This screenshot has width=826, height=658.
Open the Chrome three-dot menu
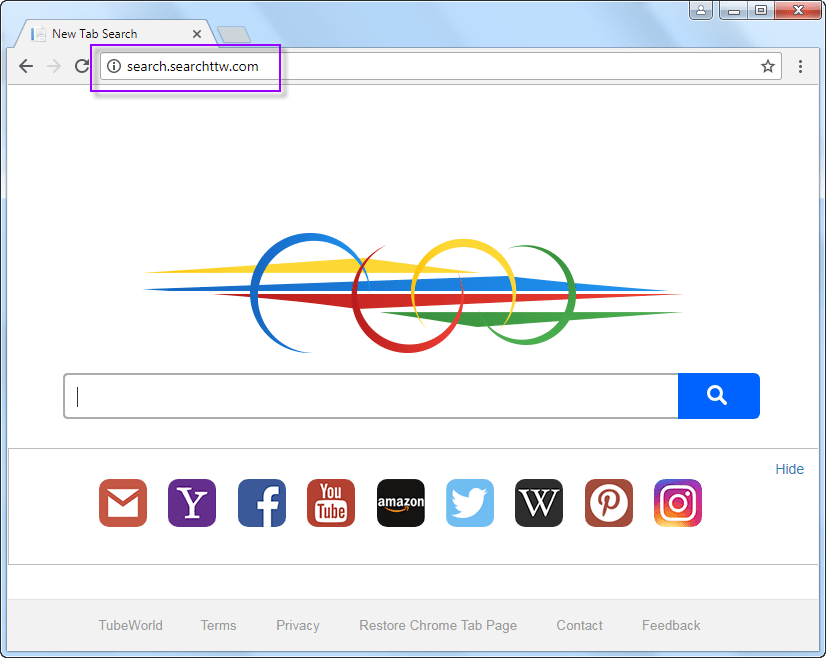(x=800, y=66)
